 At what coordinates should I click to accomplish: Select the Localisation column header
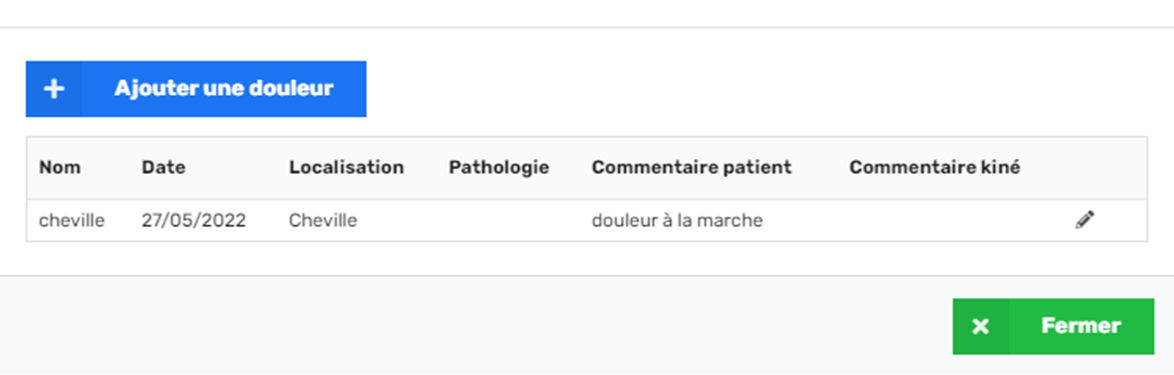pyautogui.click(x=347, y=168)
